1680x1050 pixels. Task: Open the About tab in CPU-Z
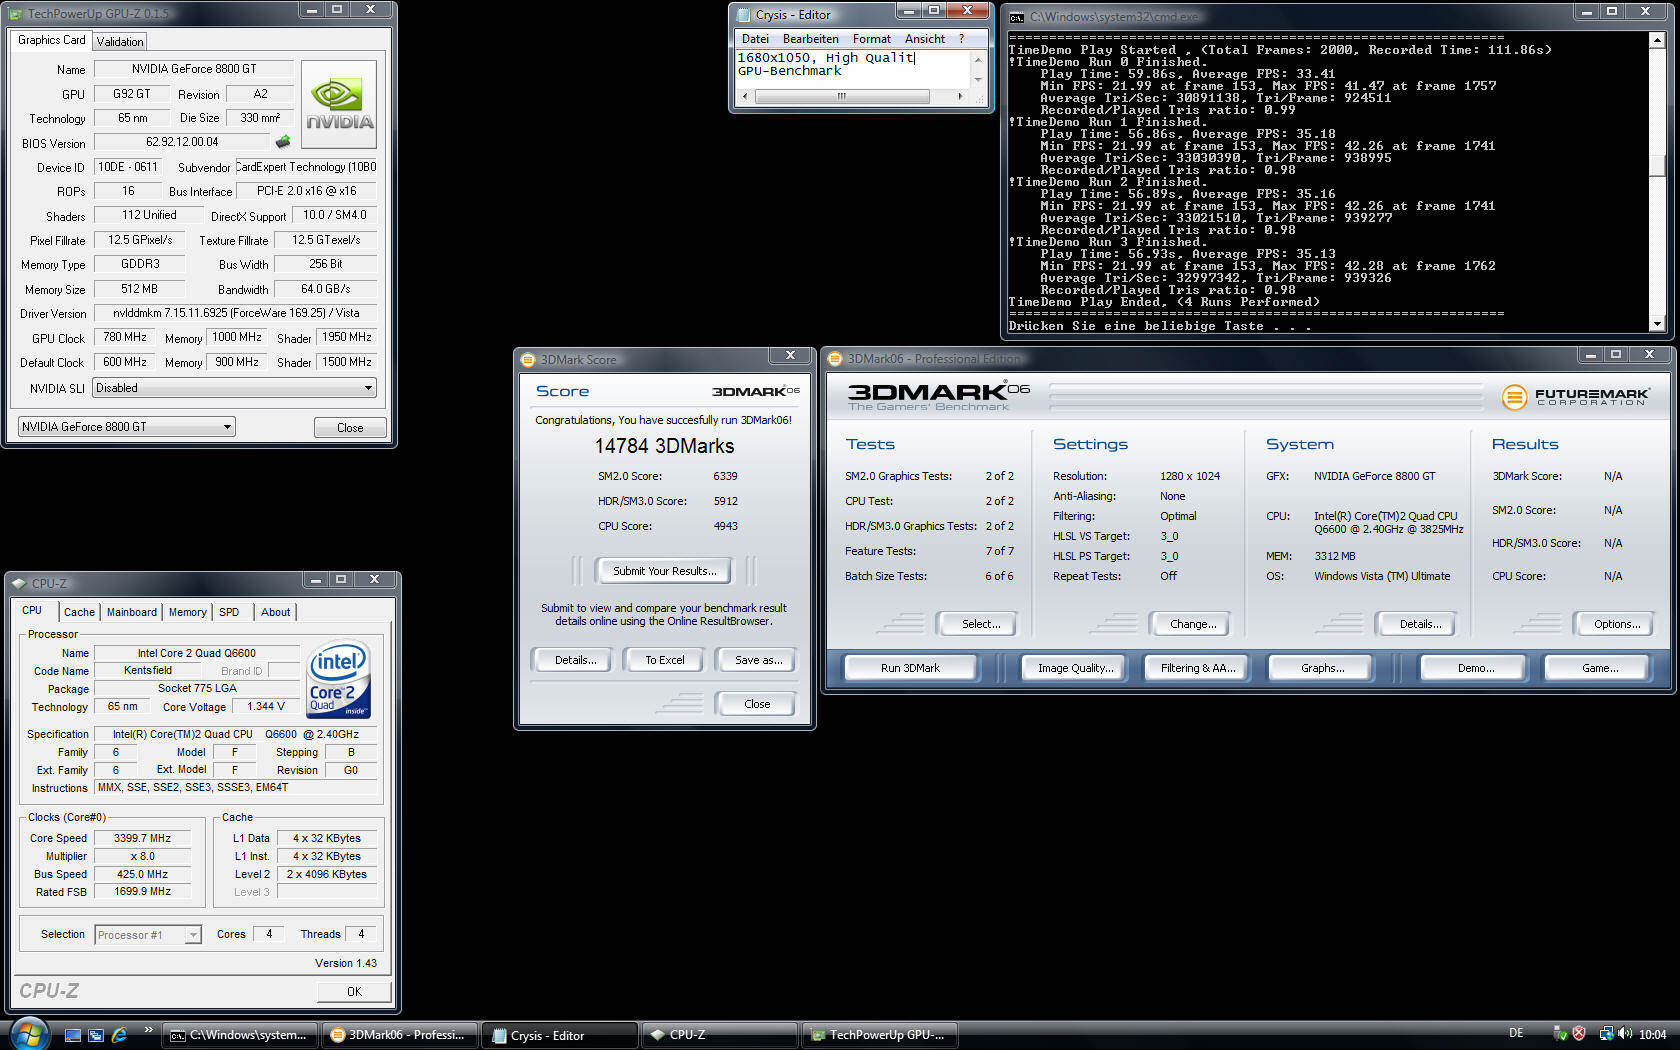coord(276,612)
